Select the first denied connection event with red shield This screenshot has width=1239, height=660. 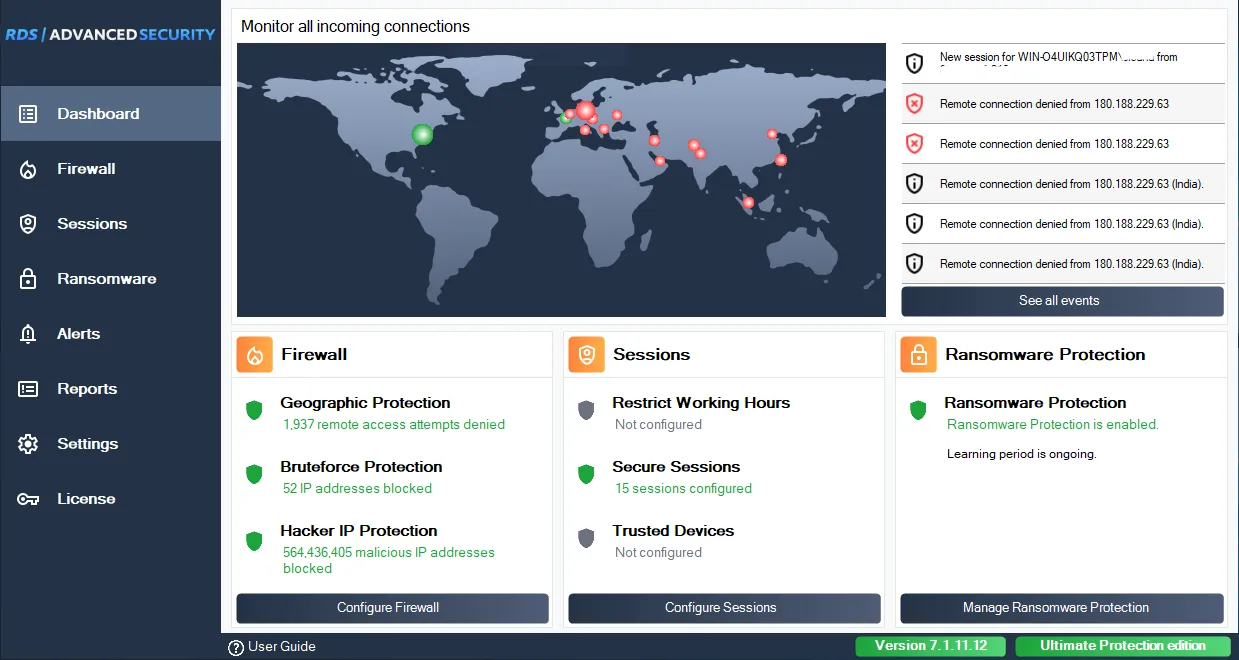coord(1054,104)
